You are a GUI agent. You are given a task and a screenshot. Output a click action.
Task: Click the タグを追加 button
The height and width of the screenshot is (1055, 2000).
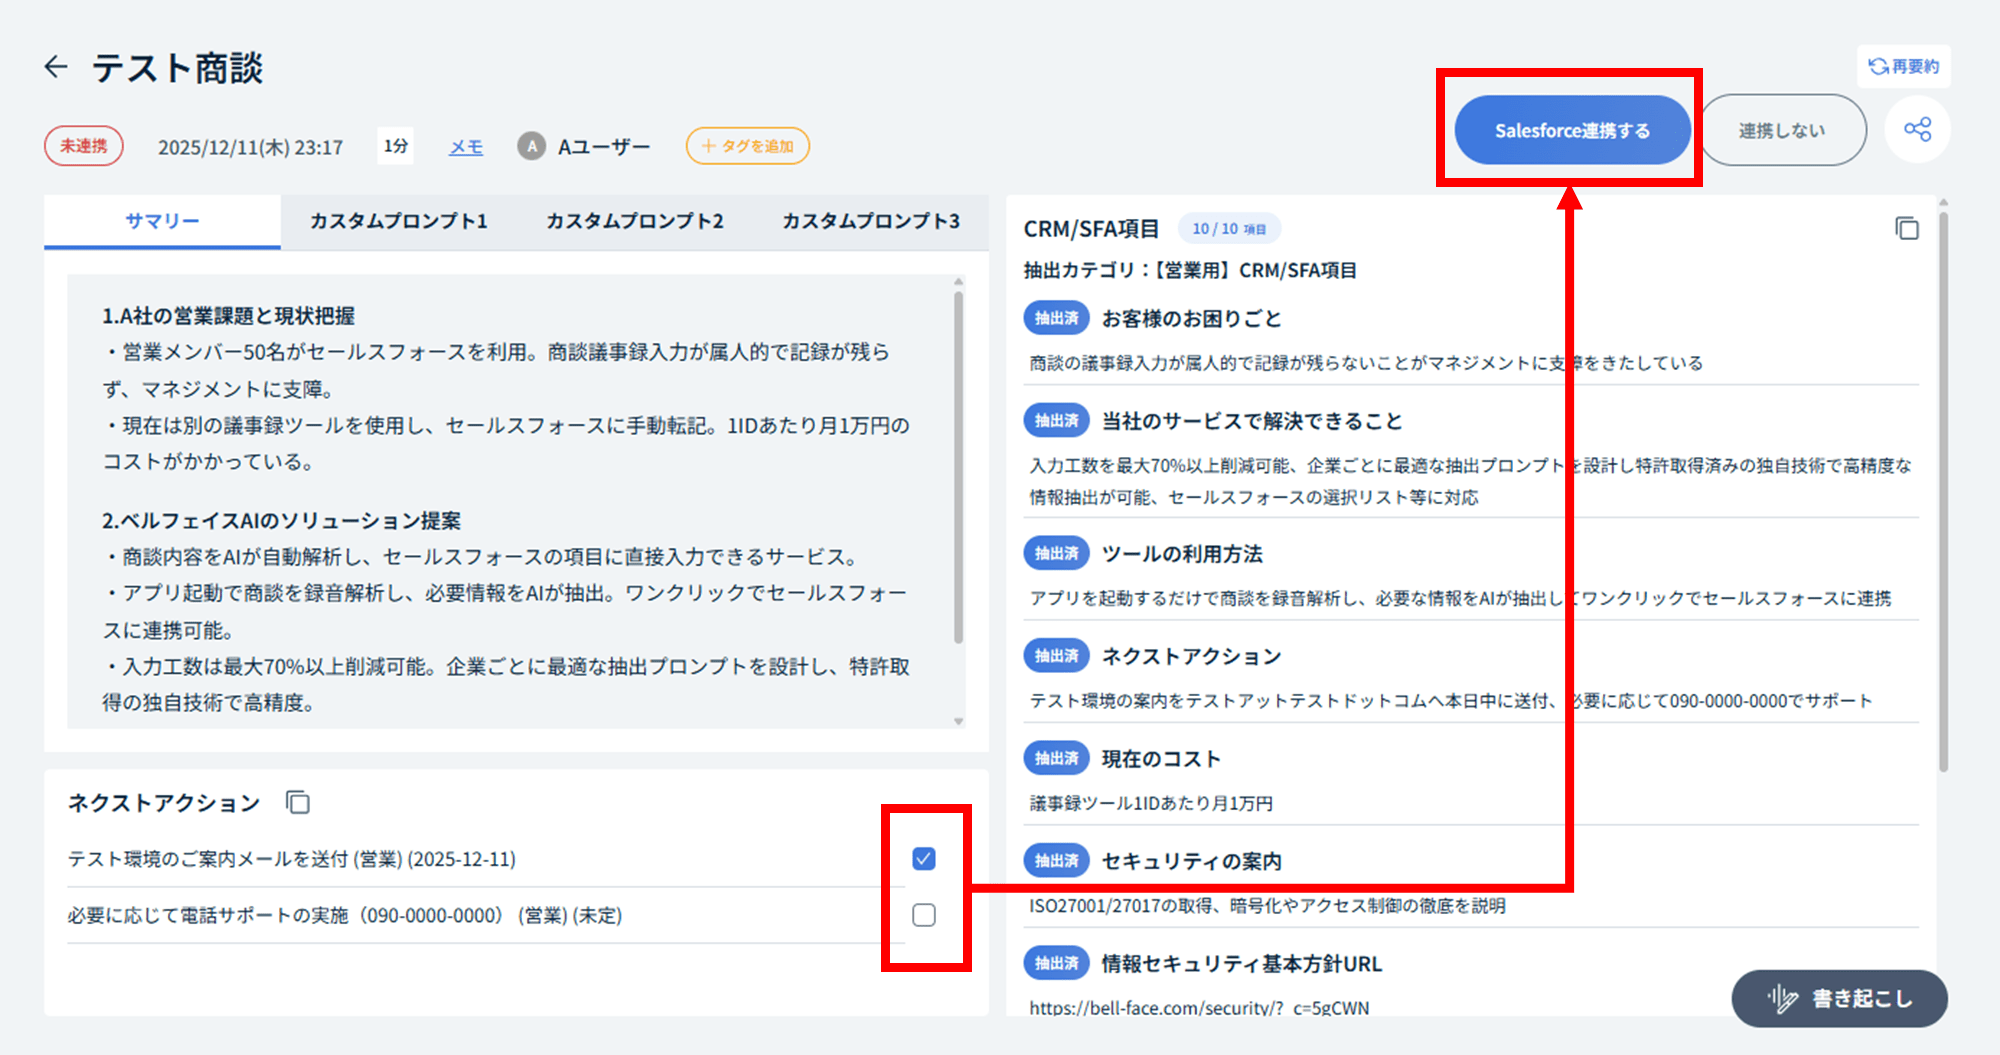747,146
